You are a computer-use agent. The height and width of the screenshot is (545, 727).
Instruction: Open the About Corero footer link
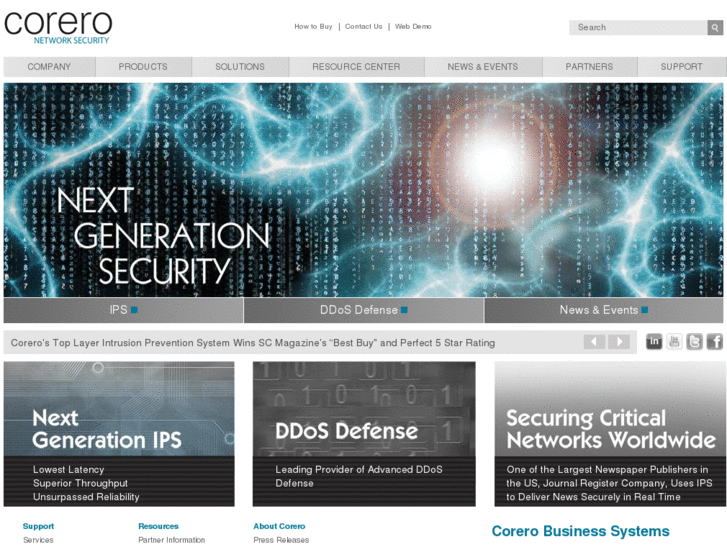tap(279, 526)
